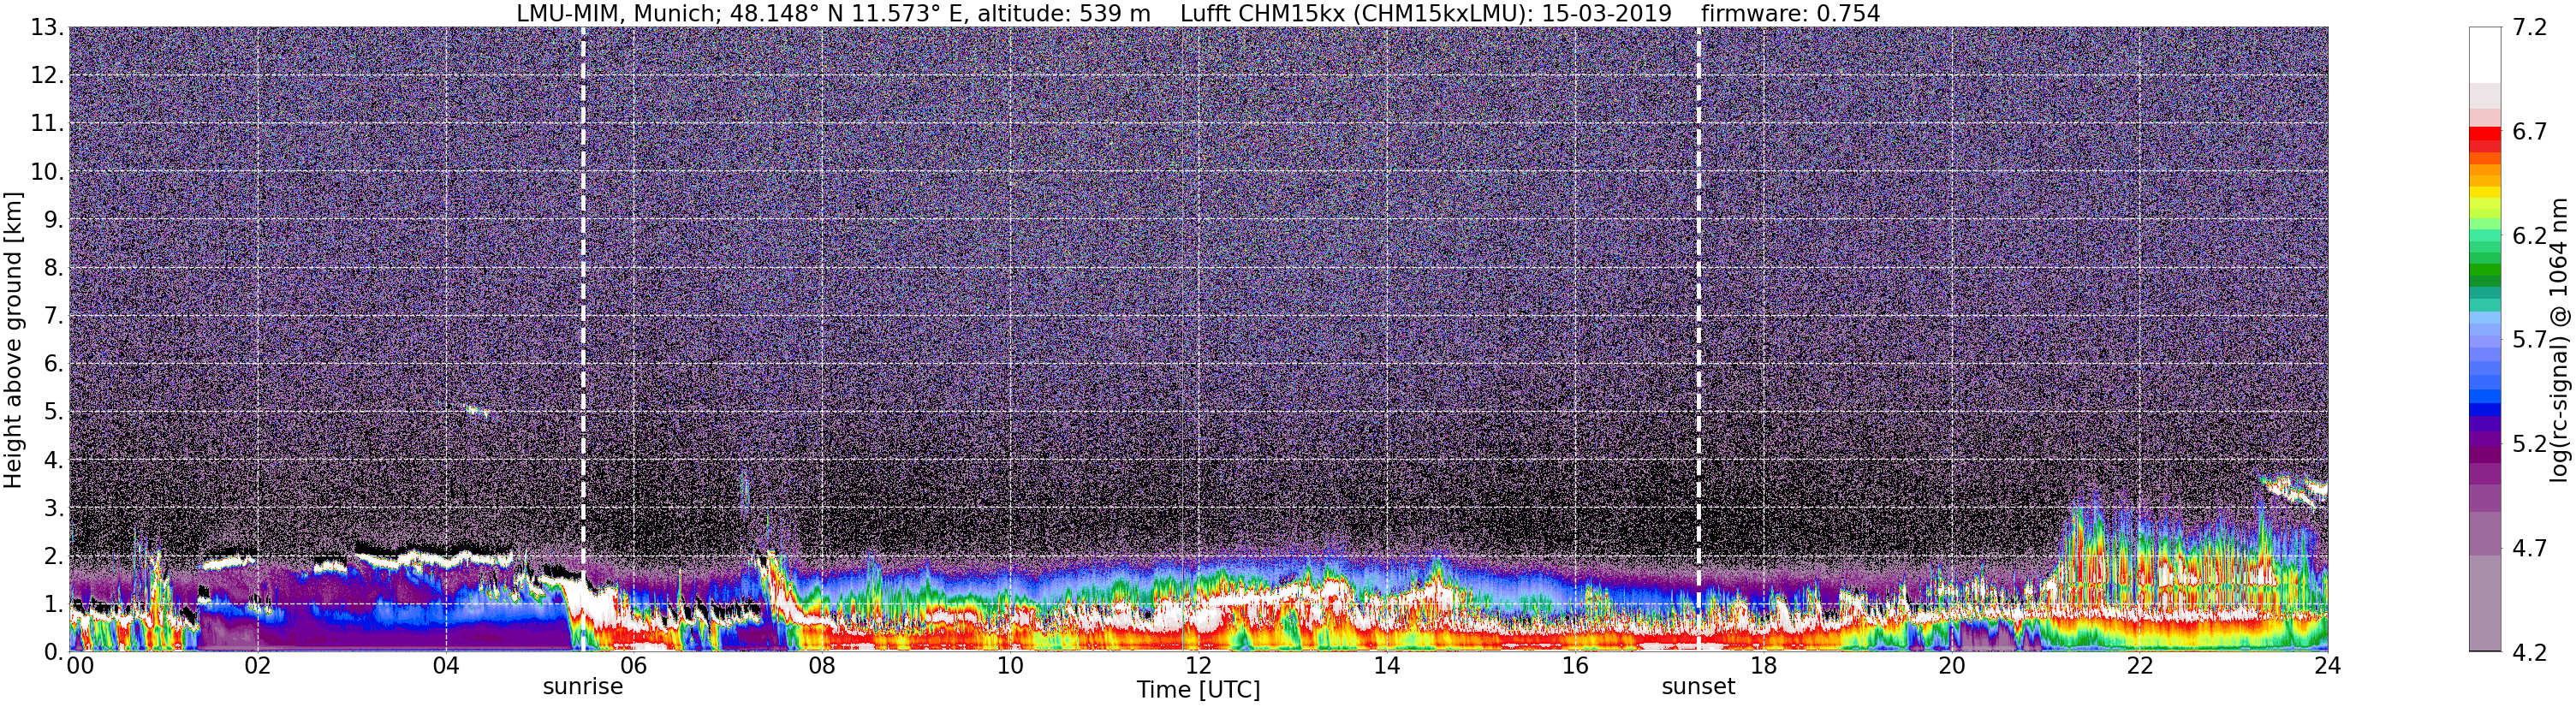Click the colorbar label 'log(rc-signal) @ 1064 nm'
The height and width of the screenshot is (707, 2576).
(2557, 340)
